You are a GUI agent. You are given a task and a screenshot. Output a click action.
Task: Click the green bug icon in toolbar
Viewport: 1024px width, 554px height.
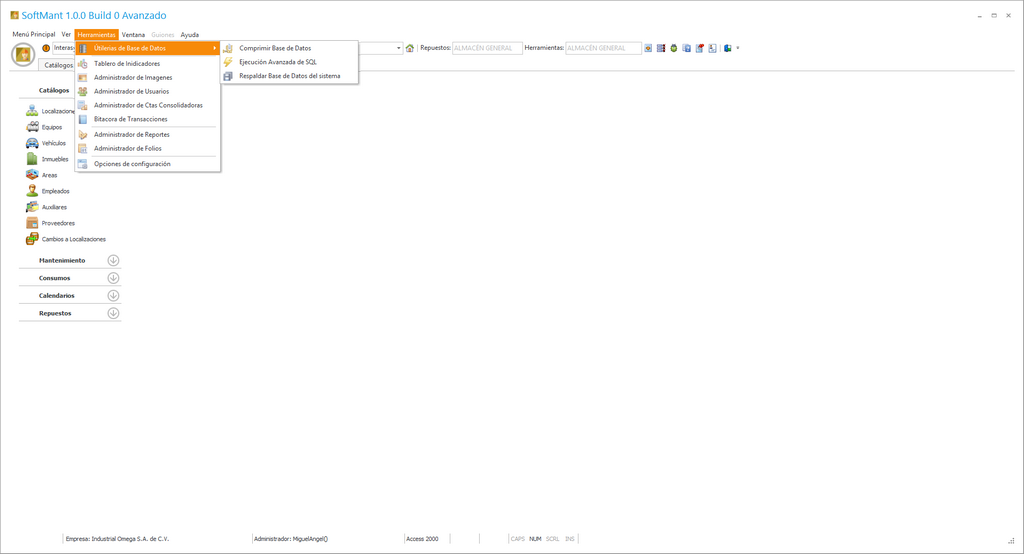674,48
